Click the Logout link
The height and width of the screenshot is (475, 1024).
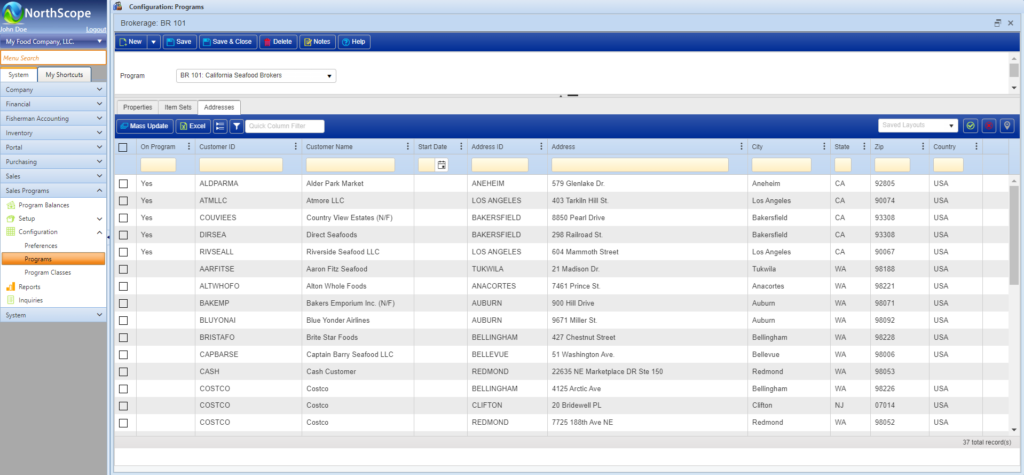(x=96, y=30)
